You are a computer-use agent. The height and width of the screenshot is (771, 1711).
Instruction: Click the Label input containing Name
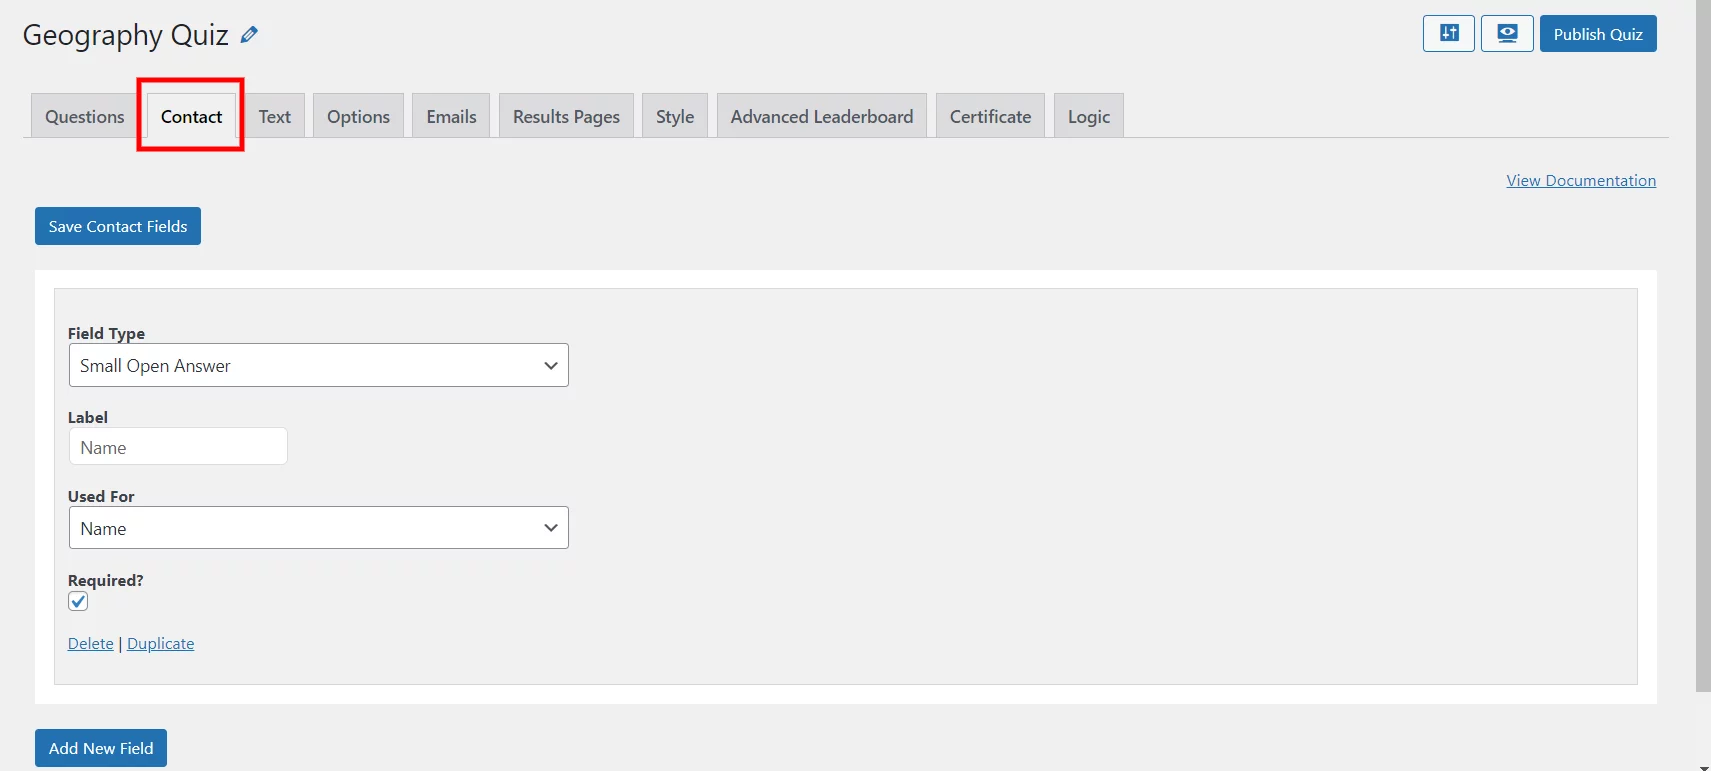tap(178, 447)
